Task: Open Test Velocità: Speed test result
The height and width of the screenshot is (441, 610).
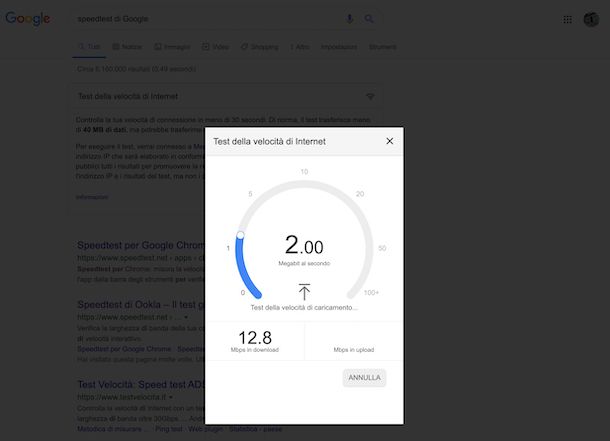Action: pyautogui.click(x=140, y=384)
